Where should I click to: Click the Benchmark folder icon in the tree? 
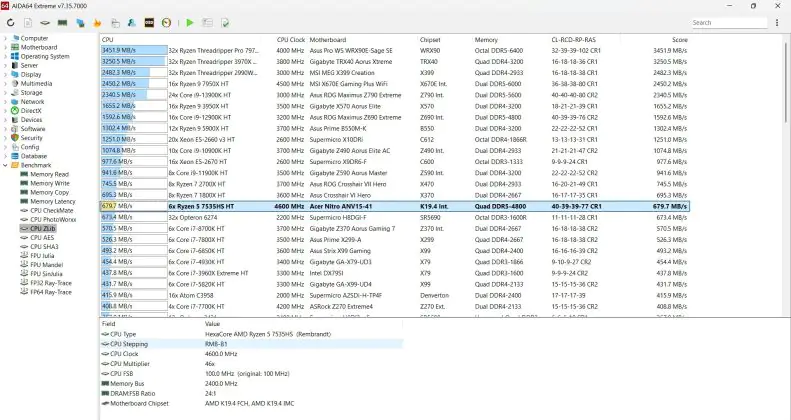pos(15,165)
